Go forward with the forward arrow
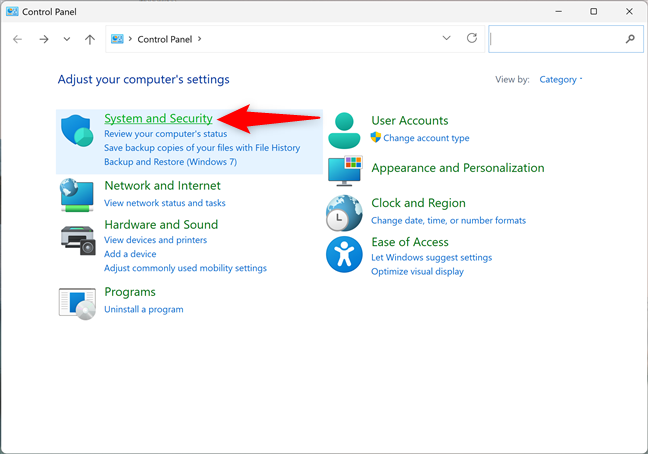This screenshot has width=648, height=454. pyautogui.click(x=43, y=39)
